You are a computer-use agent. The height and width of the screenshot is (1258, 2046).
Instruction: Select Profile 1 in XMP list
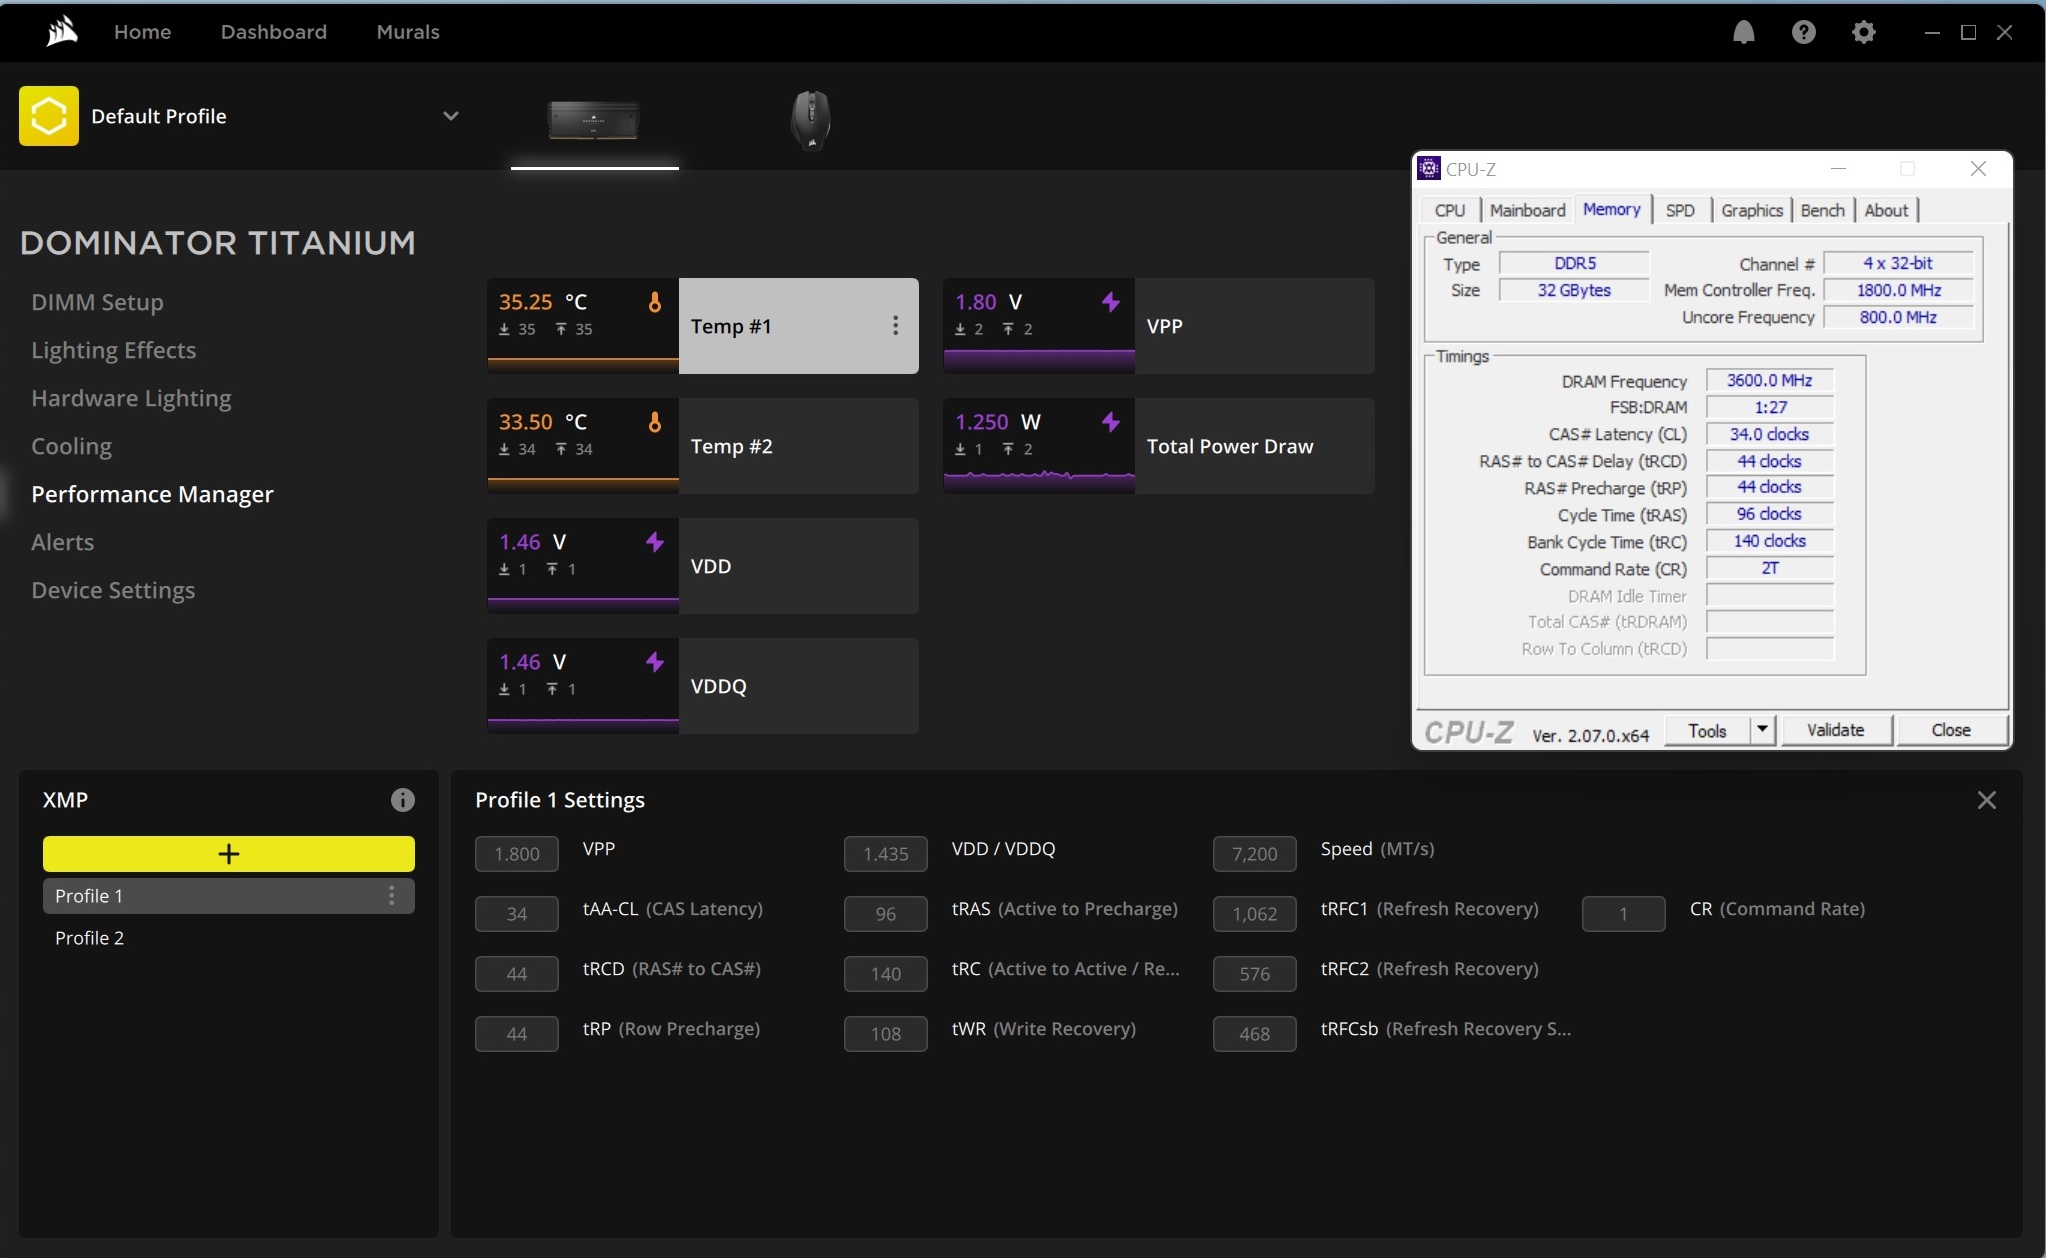coord(229,896)
